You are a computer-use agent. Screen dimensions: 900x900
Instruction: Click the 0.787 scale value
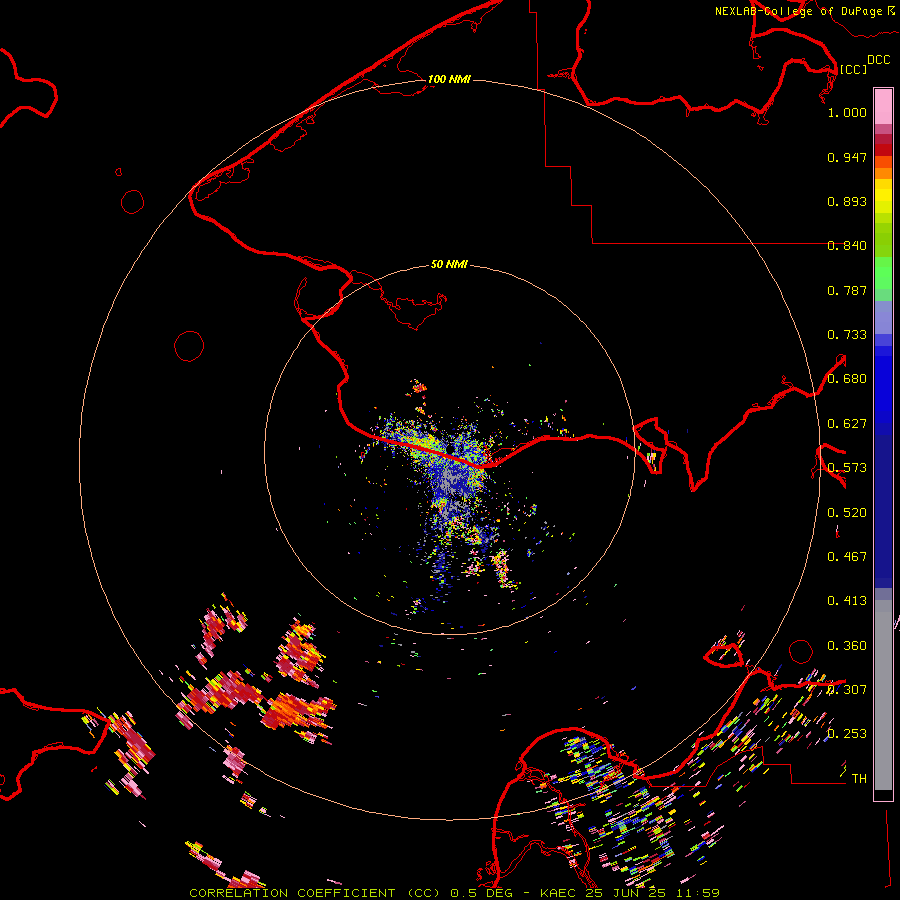[x=847, y=290]
